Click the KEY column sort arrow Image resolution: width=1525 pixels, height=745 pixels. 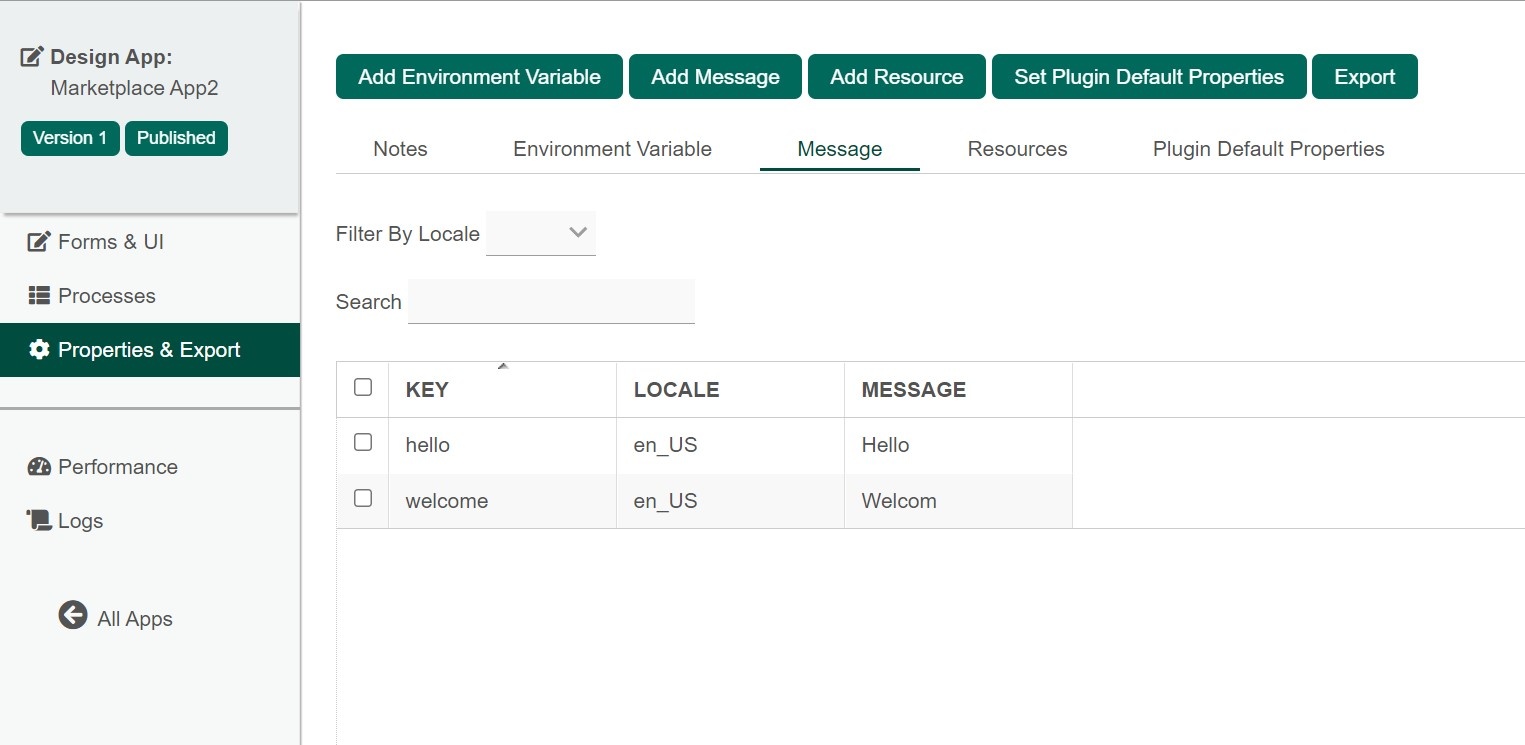503,367
